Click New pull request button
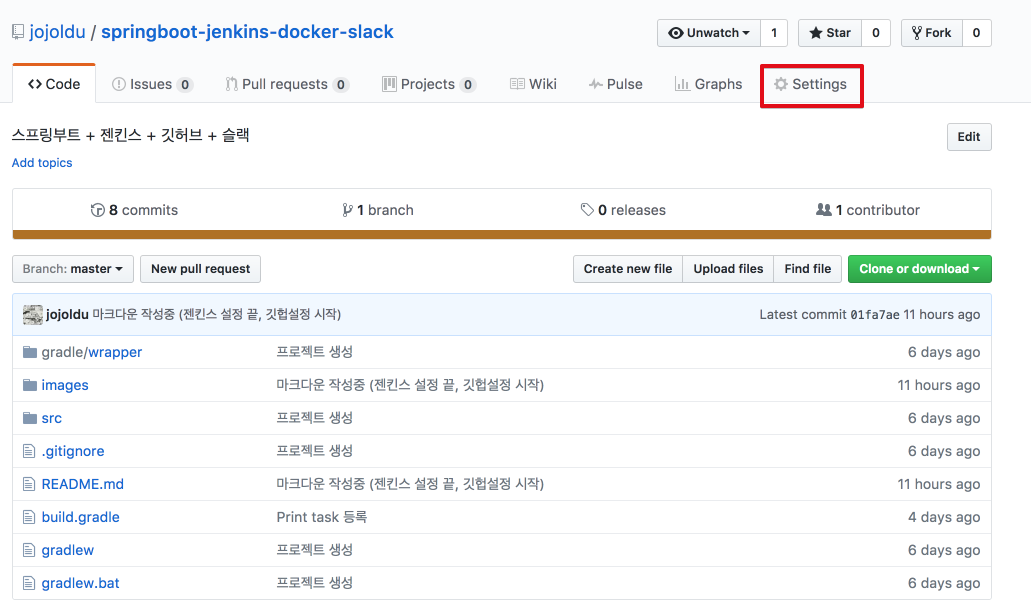The width and height of the screenshot is (1031, 608). 201,269
